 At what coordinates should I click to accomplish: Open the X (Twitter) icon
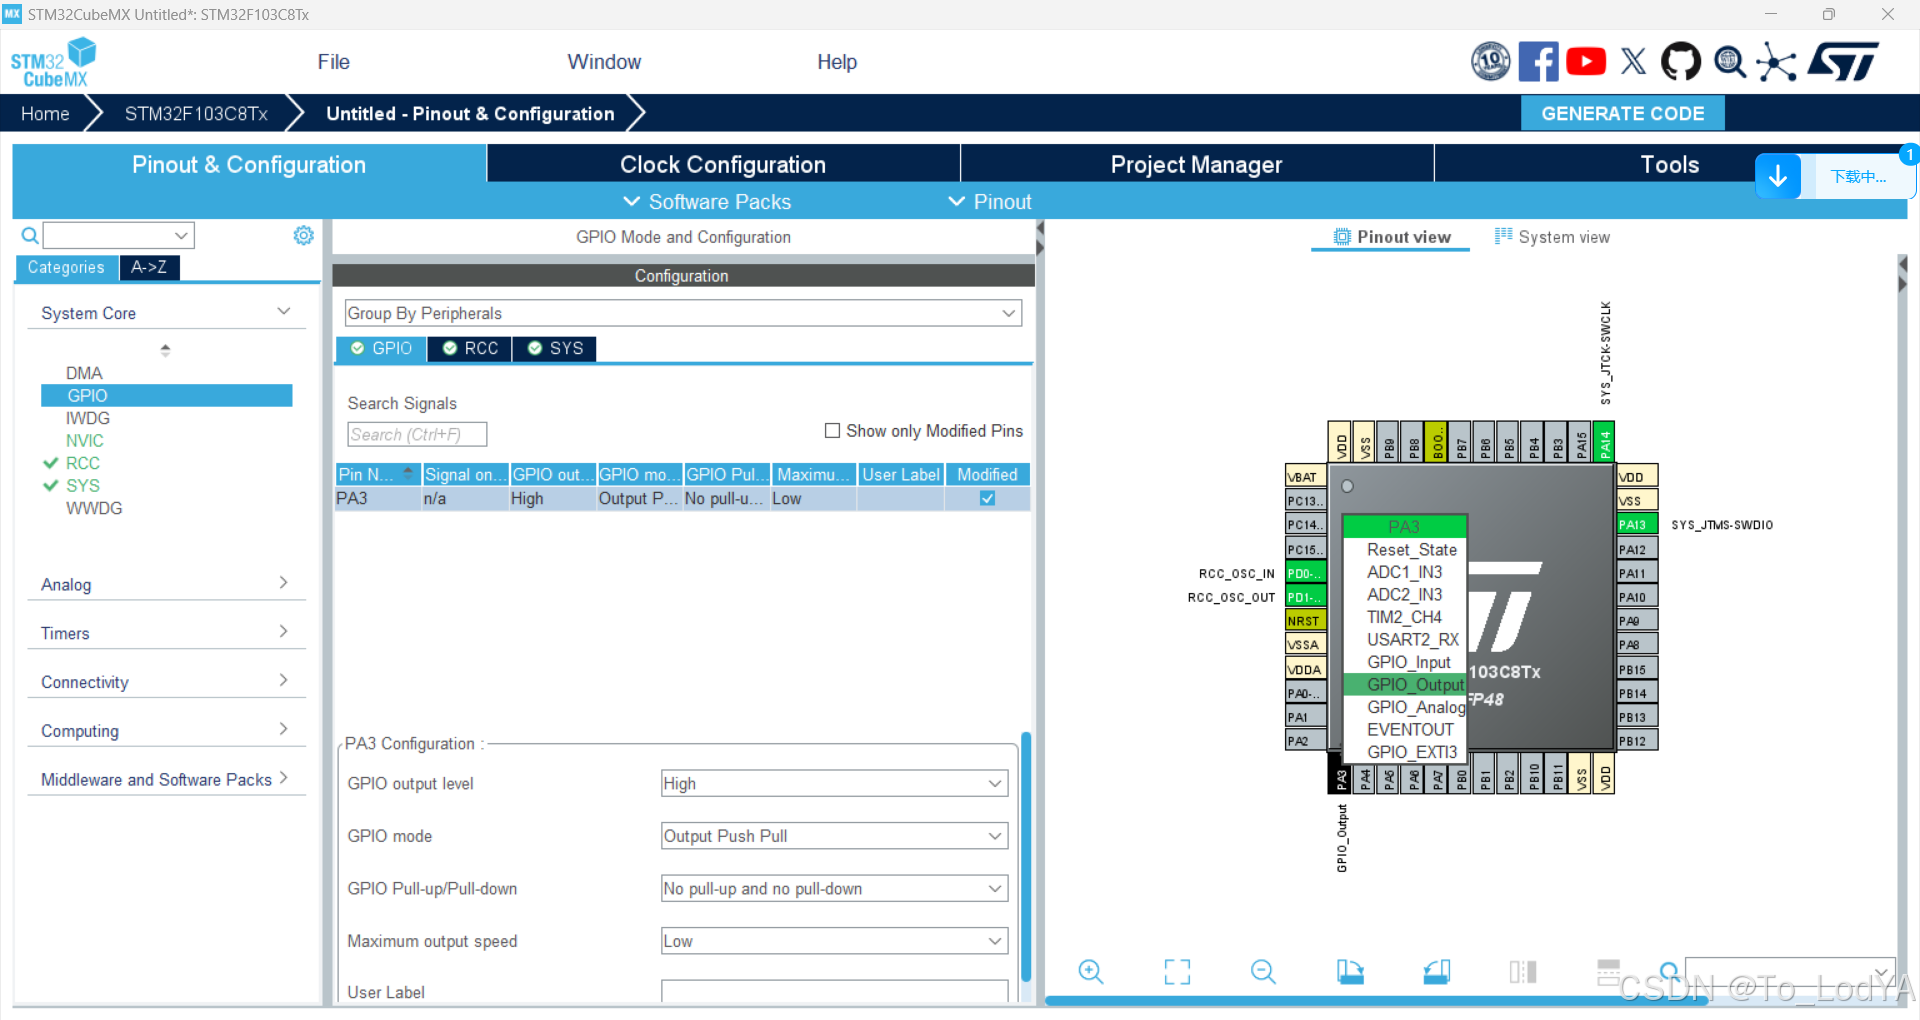click(1633, 61)
